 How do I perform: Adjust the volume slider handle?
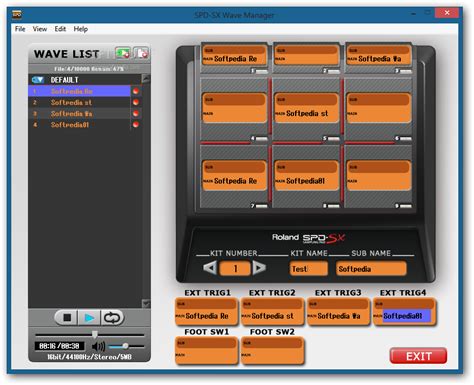point(125,346)
